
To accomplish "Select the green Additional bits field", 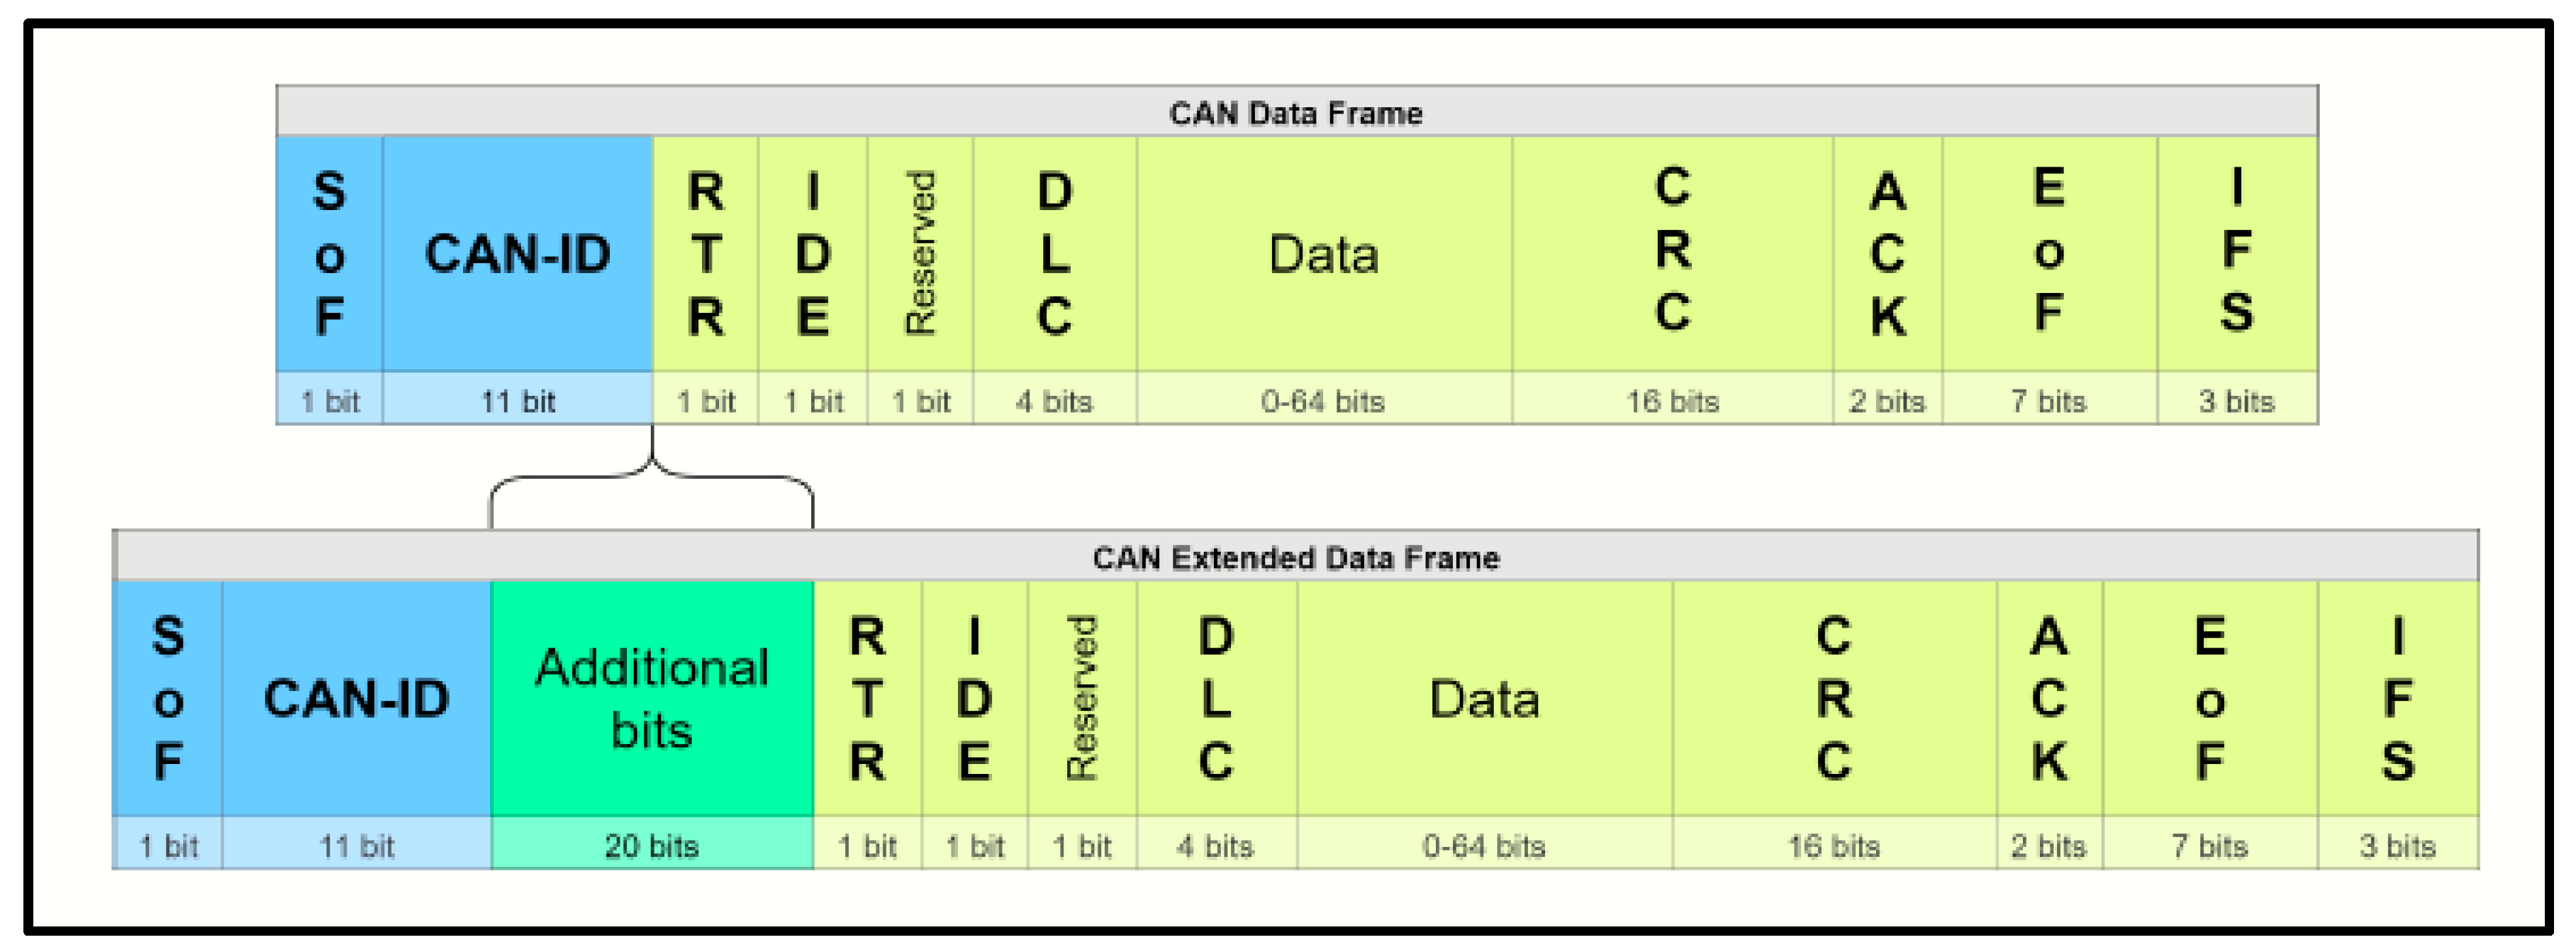I will tap(652, 698).
